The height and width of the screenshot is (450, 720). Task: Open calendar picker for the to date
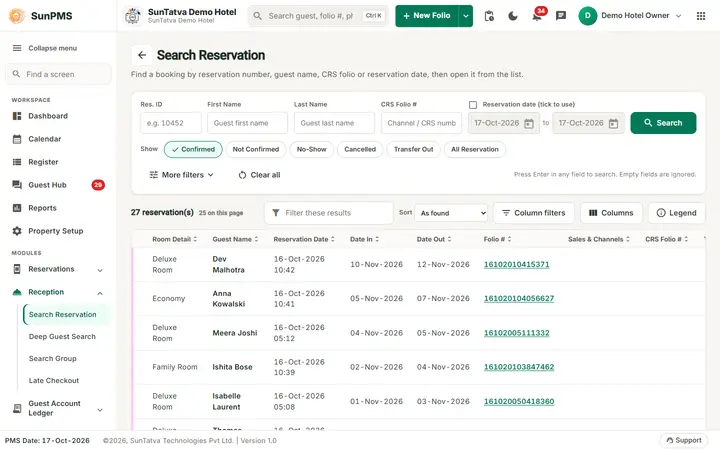tap(613, 123)
